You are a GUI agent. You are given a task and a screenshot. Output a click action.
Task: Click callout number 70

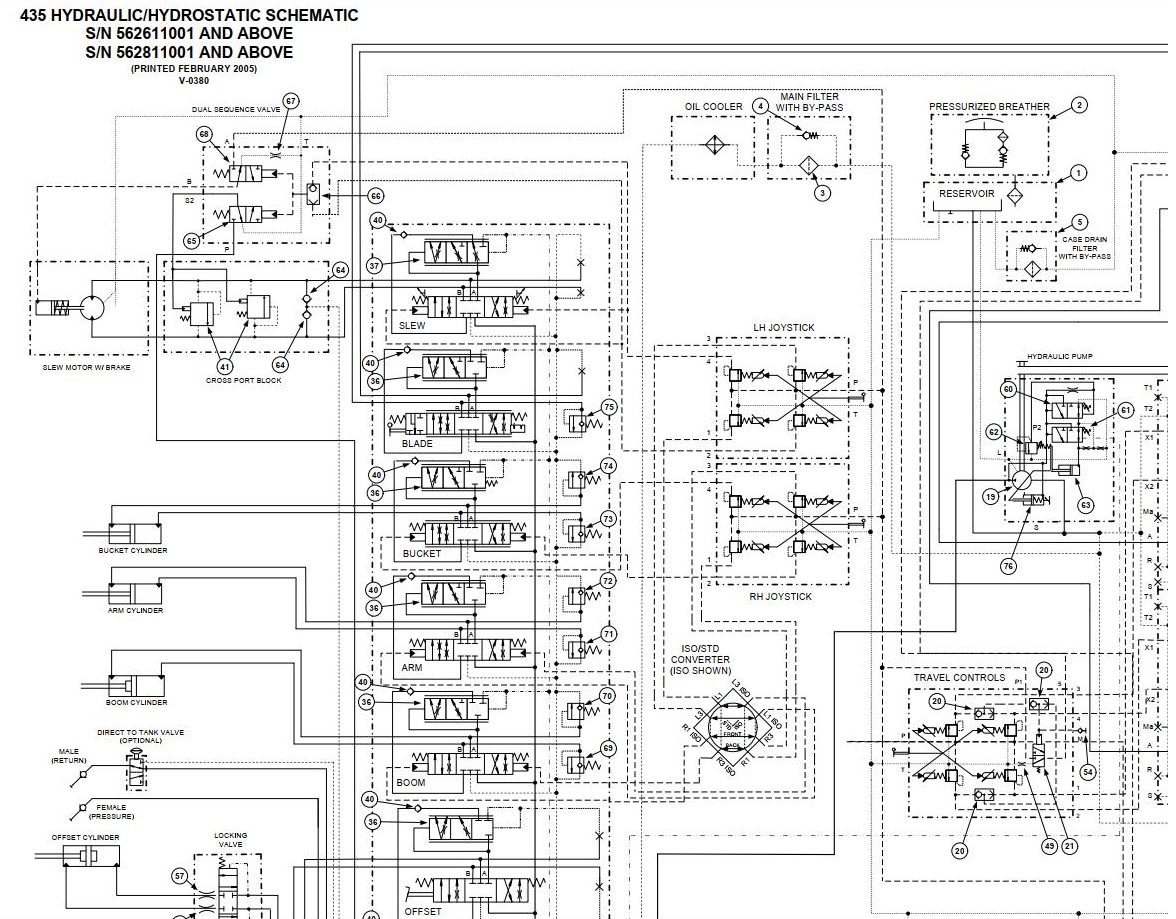tap(608, 695)
